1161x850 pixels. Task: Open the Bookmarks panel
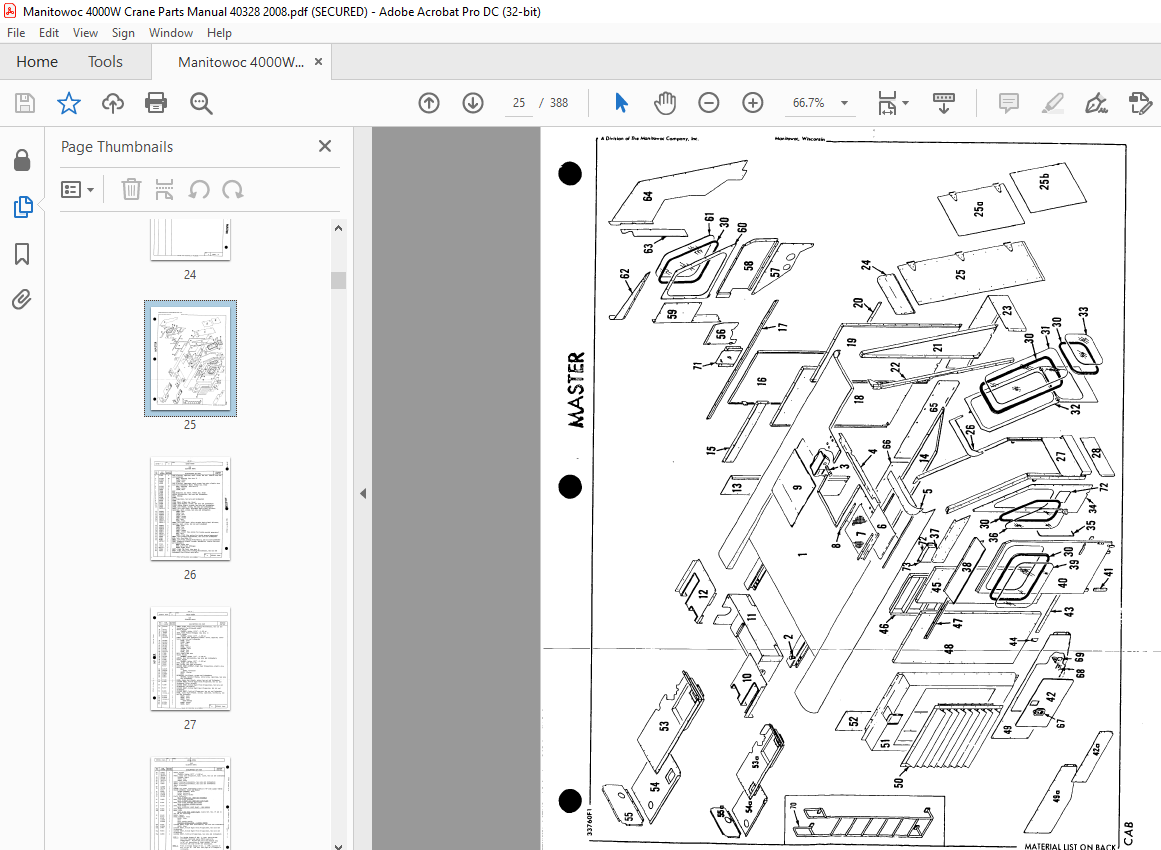22,254
